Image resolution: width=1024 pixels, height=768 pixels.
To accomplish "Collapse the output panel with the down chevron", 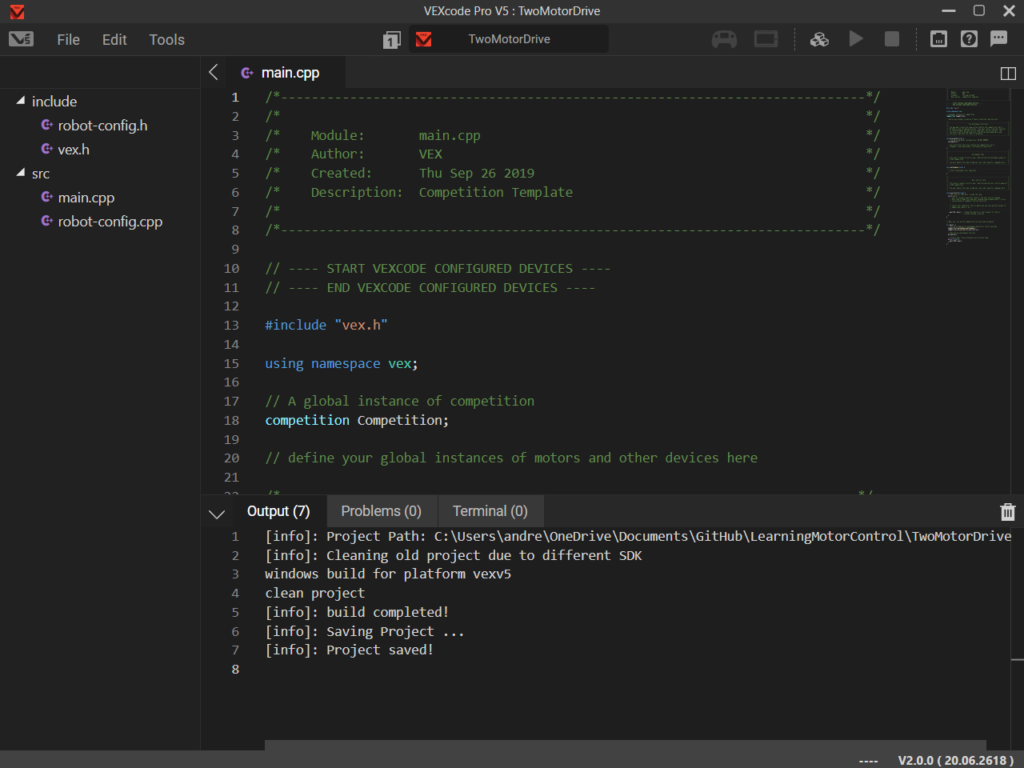I will coord(217,514).
